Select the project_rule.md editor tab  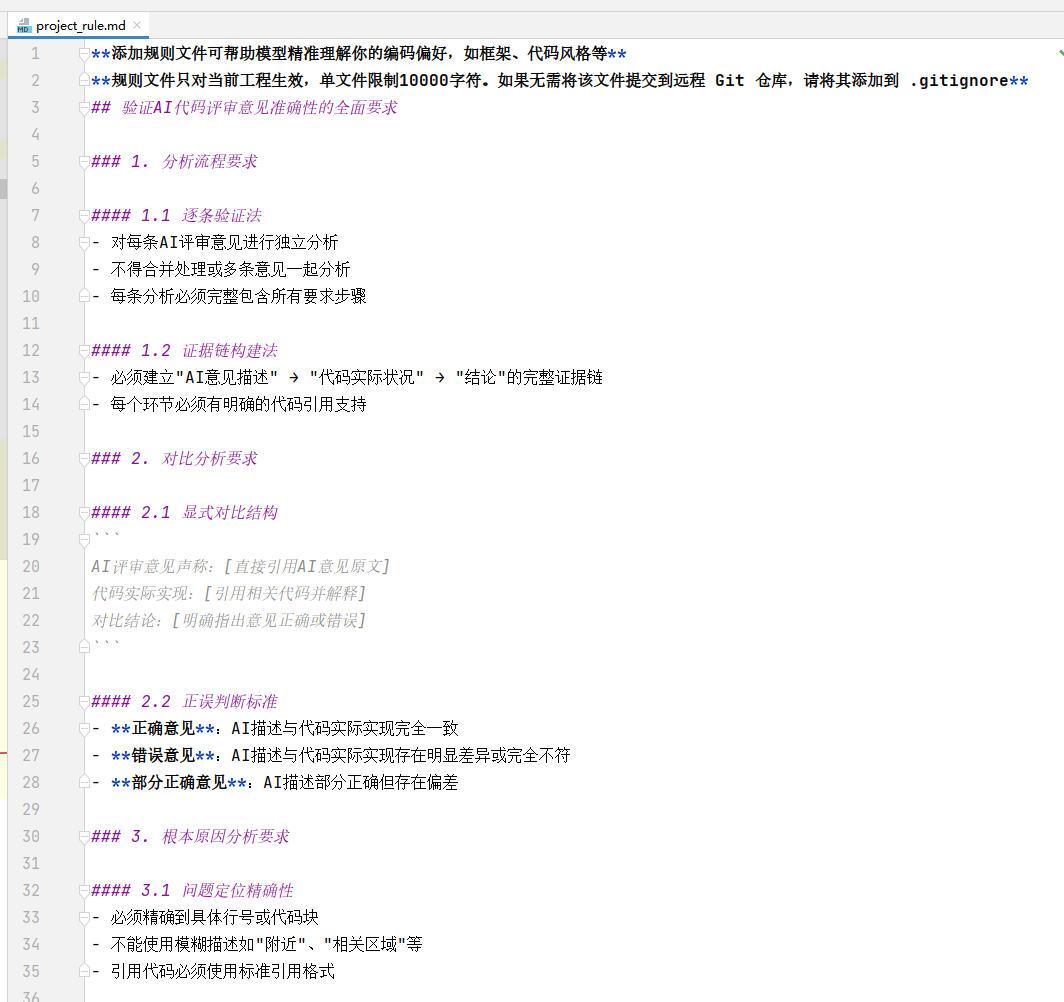click(x=79, y=26)
